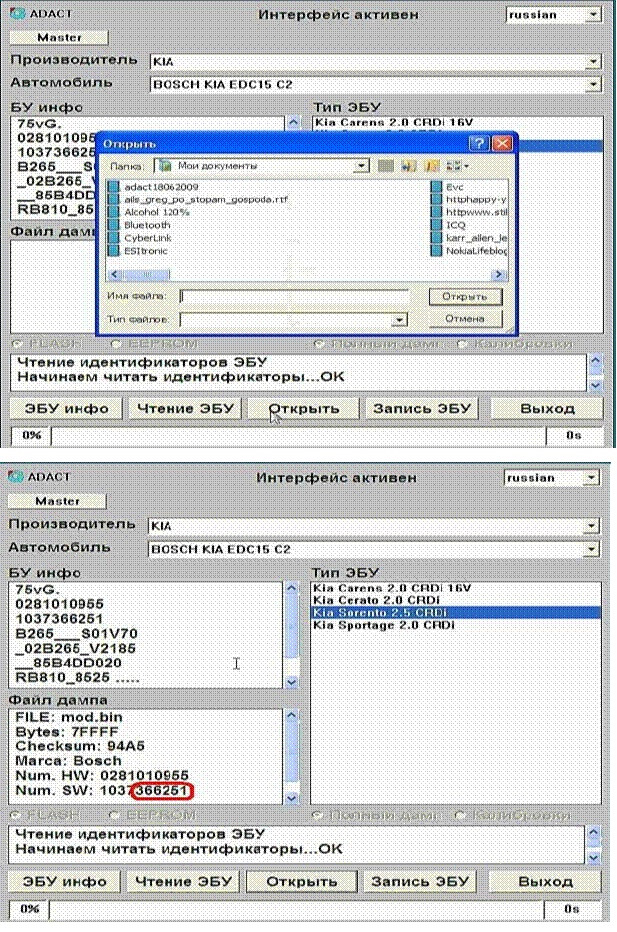The width and height of the screenshot is (617, 932).
Task: Expand Автомобиль BOSCH KIA EDC15 C2 in lower window
Action: click(591, 549)
